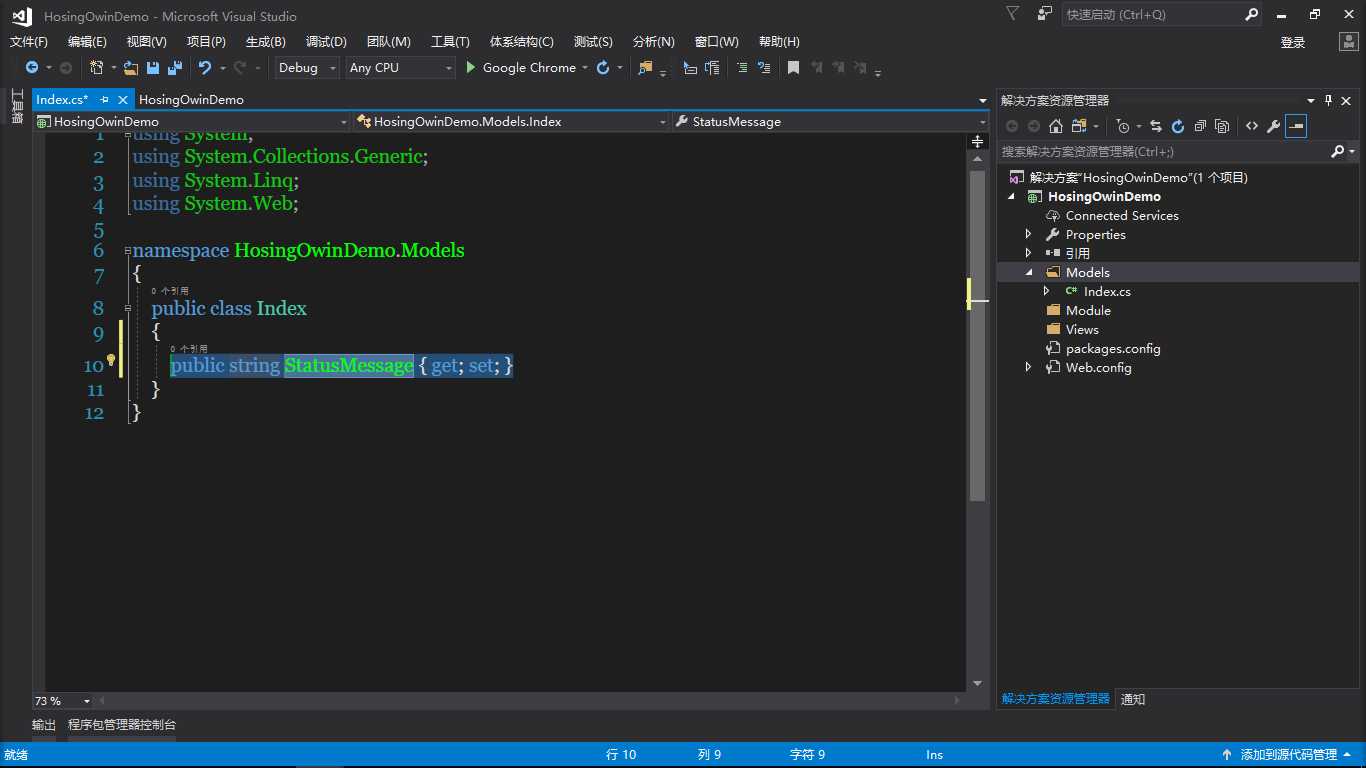Toggle Preview Selected Items button
This screenshot has height=768, width=1366.
click(1296, 126)
